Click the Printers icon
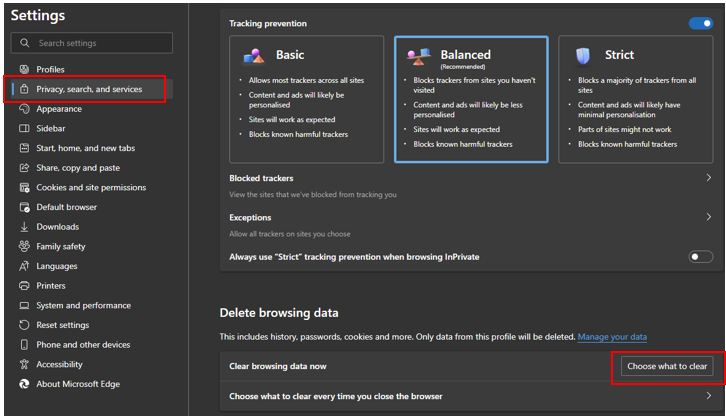Image resolution: width=726 pixels, height=416 pixels. point(24,286)
